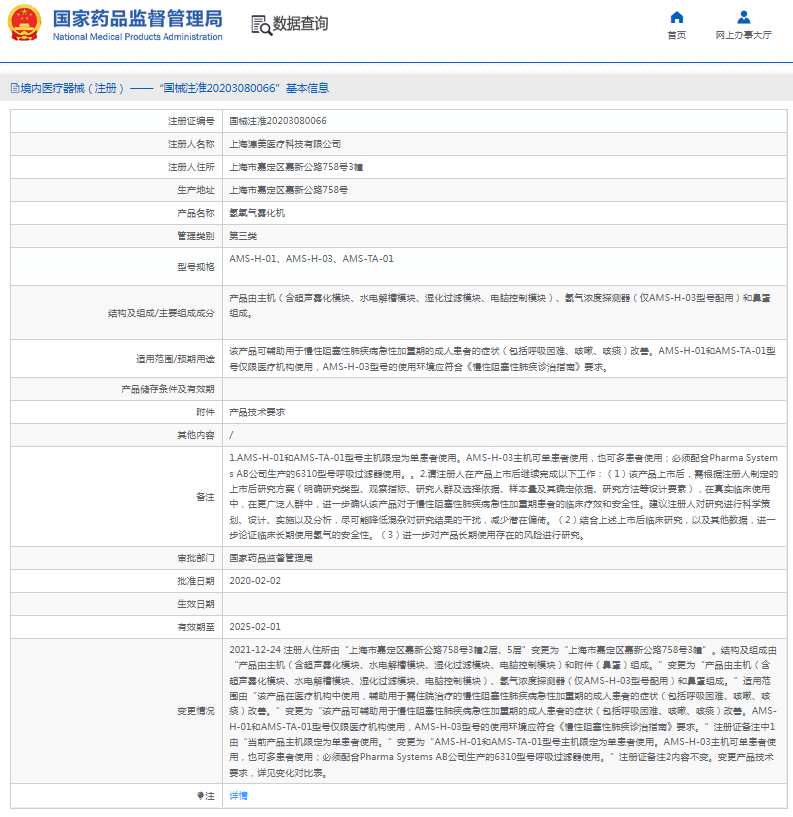Open the 详情 details link

(x=238, y=796)
